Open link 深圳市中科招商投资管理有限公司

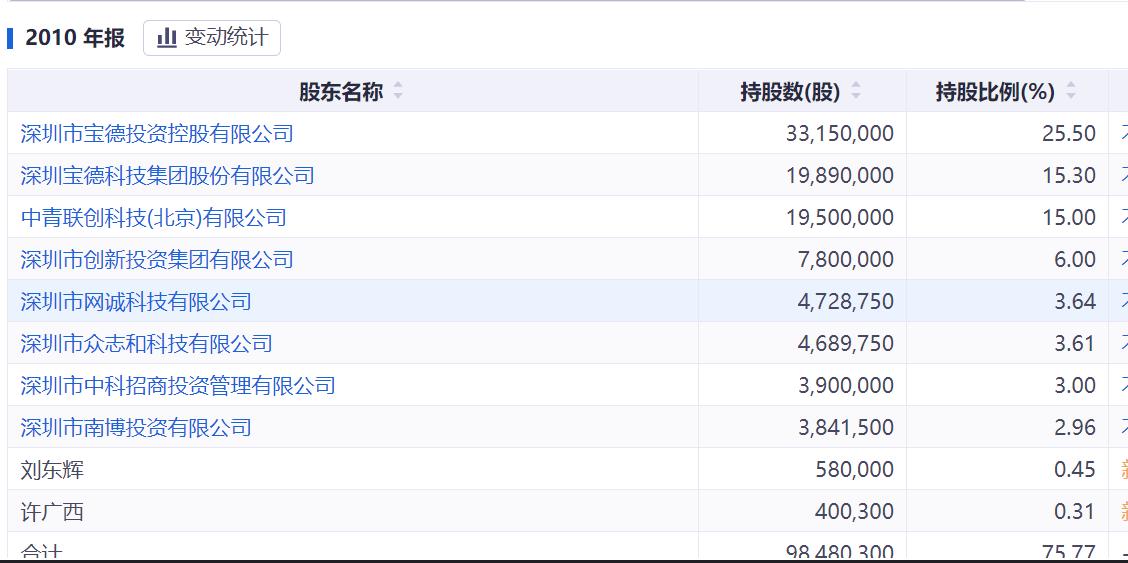point(178,385)
